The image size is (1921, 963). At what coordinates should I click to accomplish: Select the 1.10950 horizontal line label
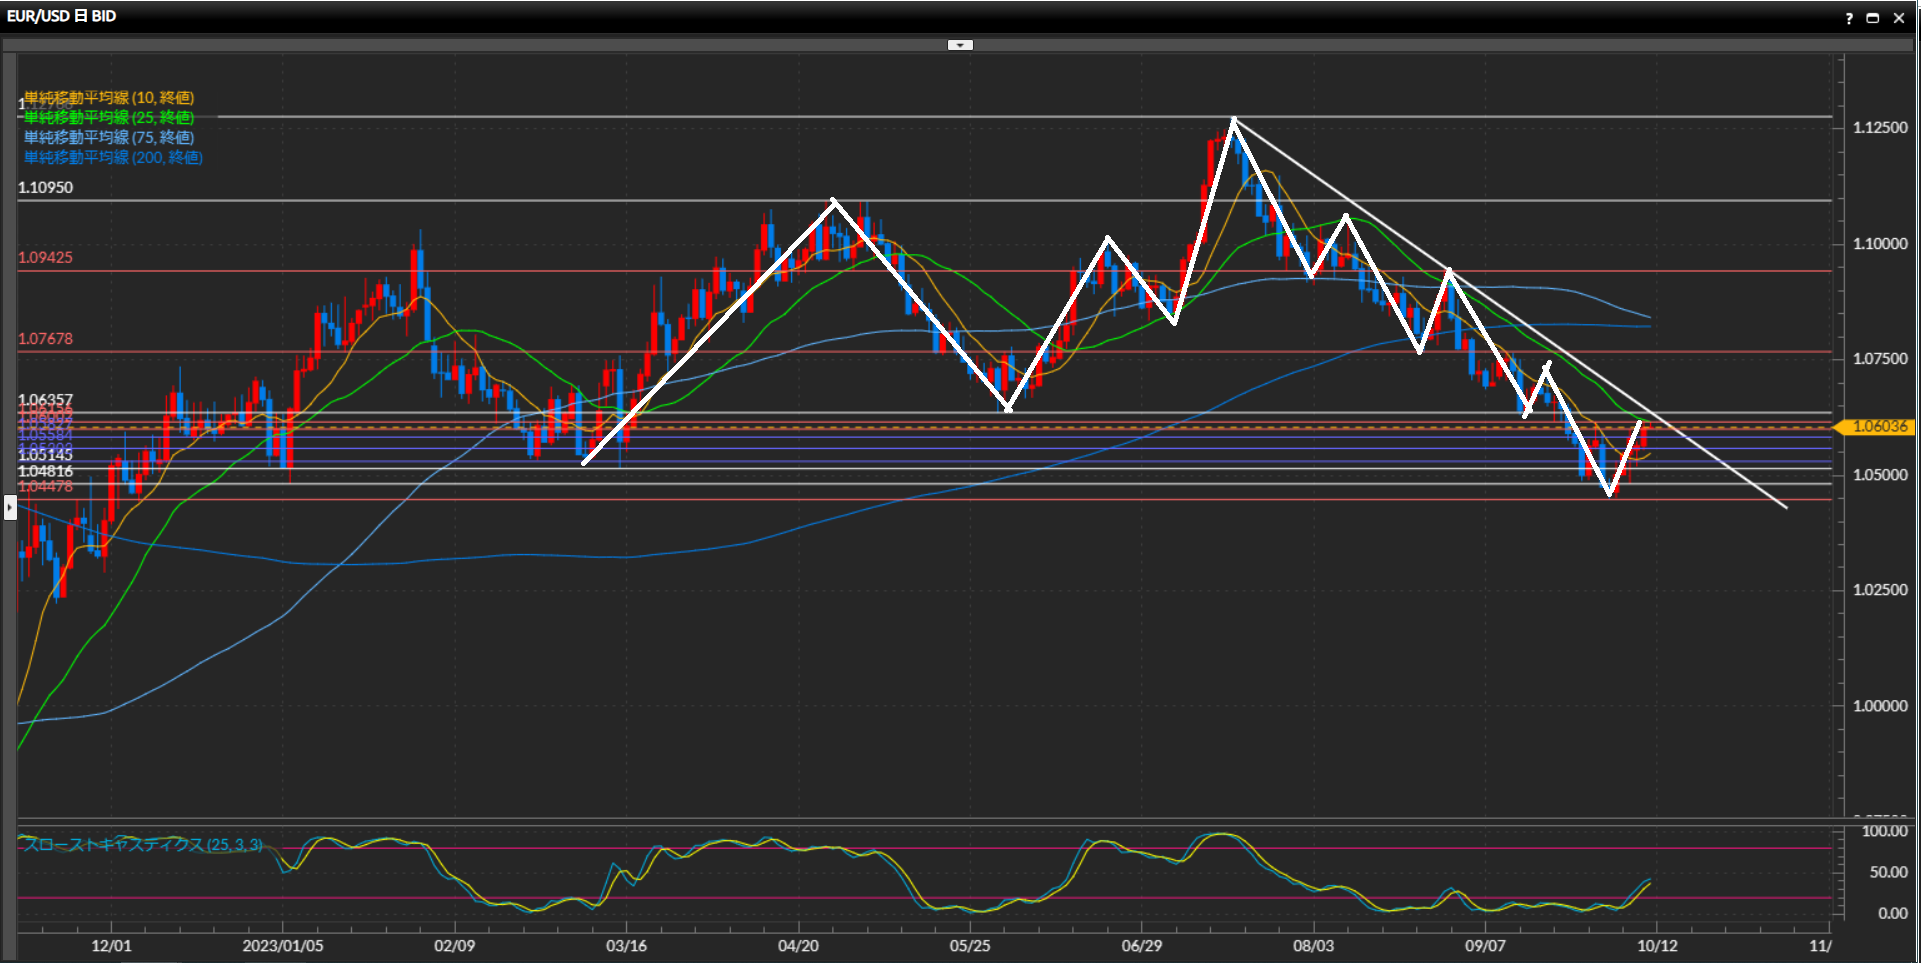click(46, 188)
